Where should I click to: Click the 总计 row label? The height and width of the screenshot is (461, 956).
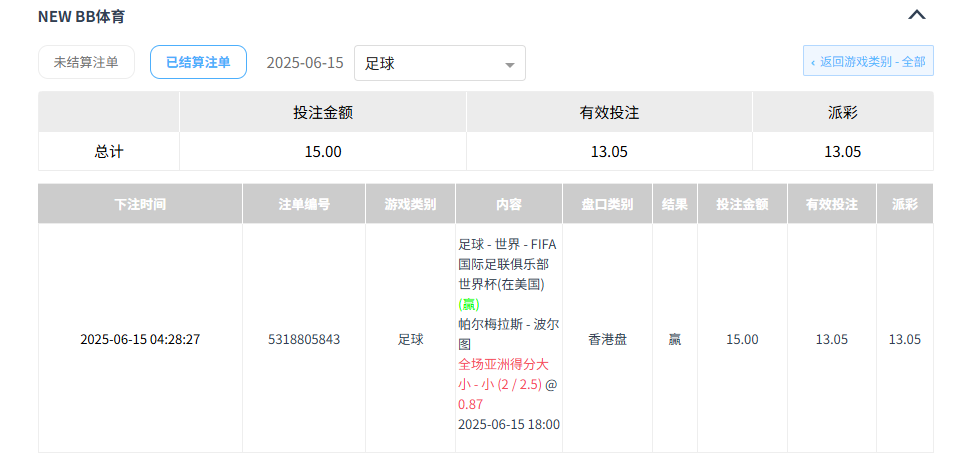[x=109, y=152]
